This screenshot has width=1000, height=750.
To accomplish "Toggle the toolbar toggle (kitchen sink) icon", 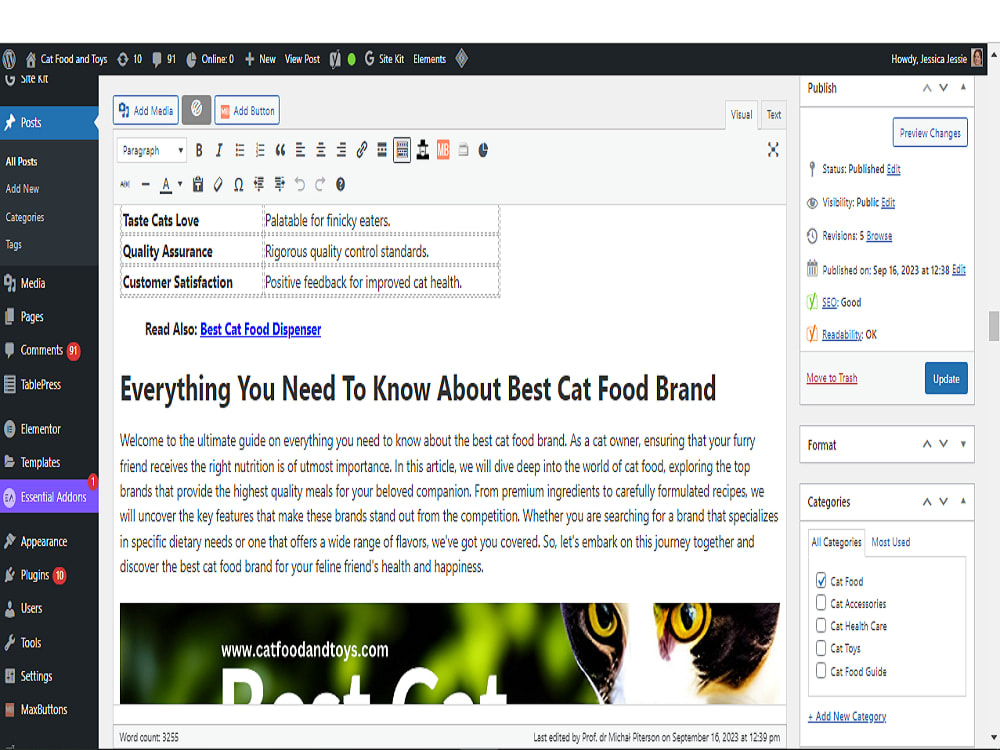I will coord(402,151).
